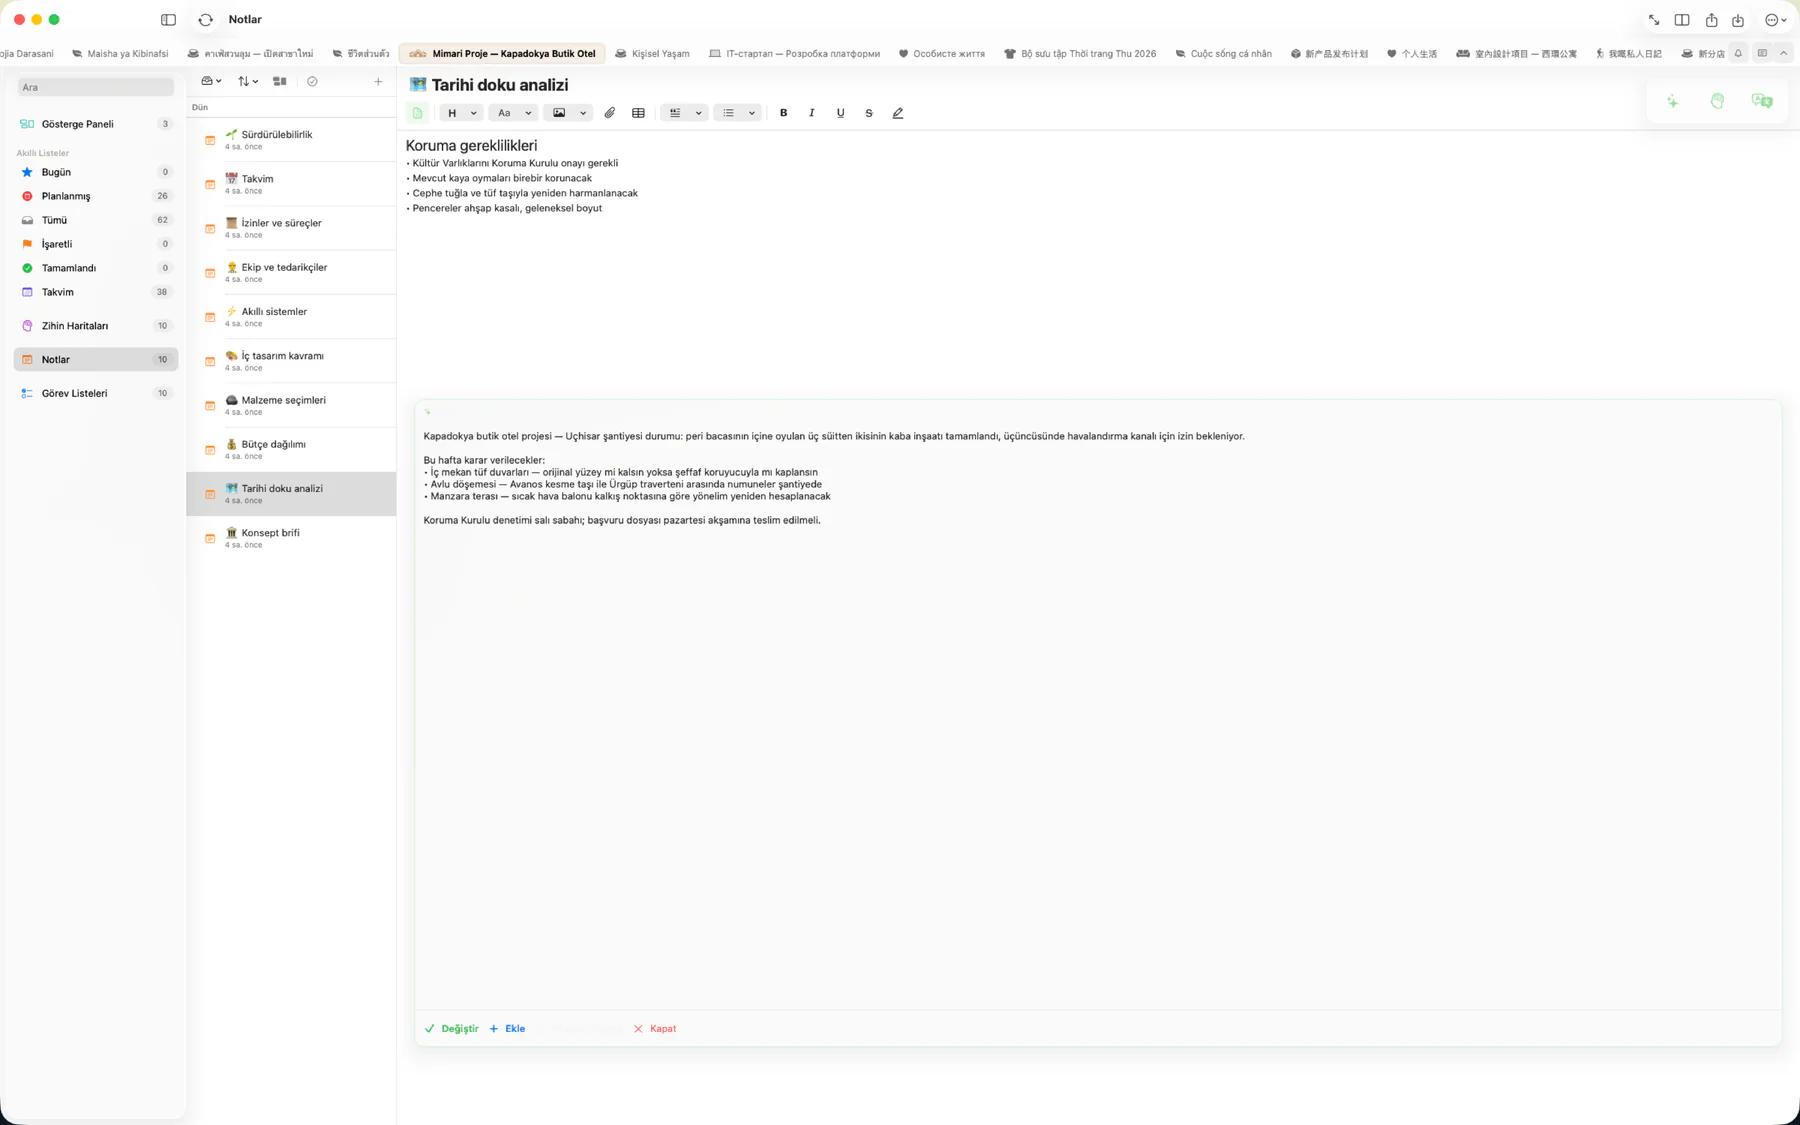The height and width of the screenshot is (1125, 1800).
Task: Switch to Особисте життя tab
Action: tap(941, 54)
